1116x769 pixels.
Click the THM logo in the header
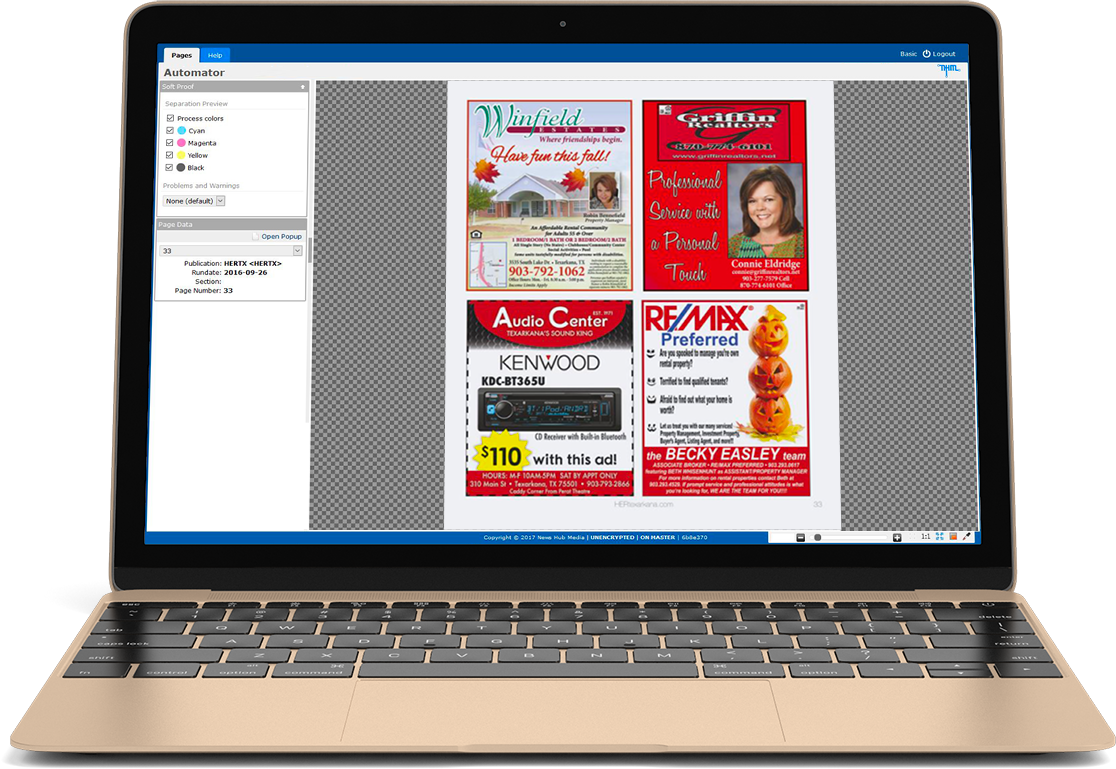click(x=949, y=69)
